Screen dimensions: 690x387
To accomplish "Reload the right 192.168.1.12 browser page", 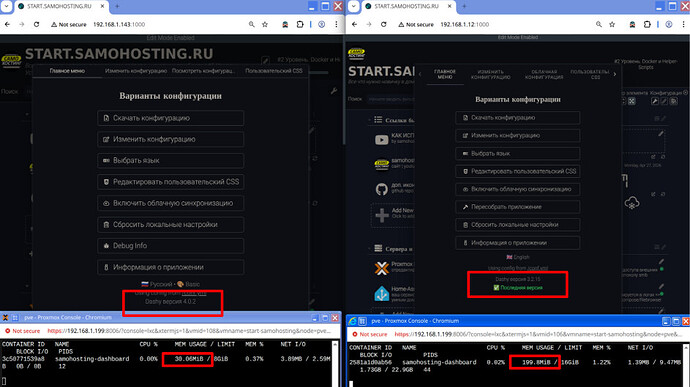I will coord(384,25).
